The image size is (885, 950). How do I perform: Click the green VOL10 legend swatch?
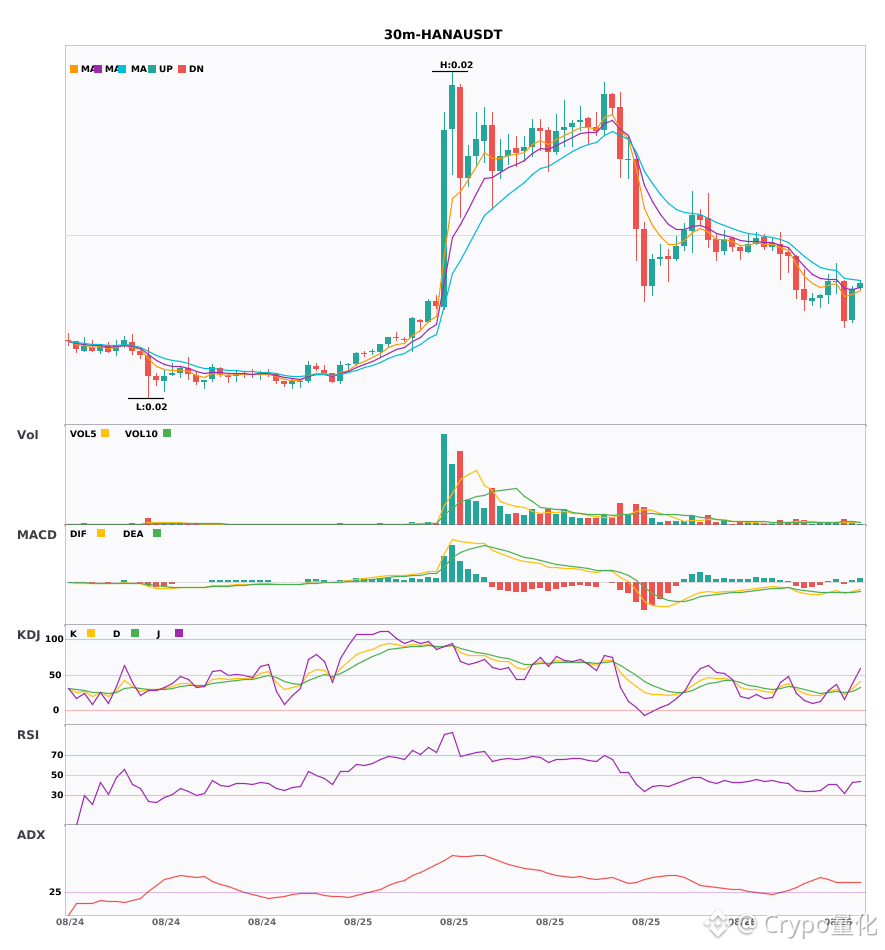[x=167, y=433]
